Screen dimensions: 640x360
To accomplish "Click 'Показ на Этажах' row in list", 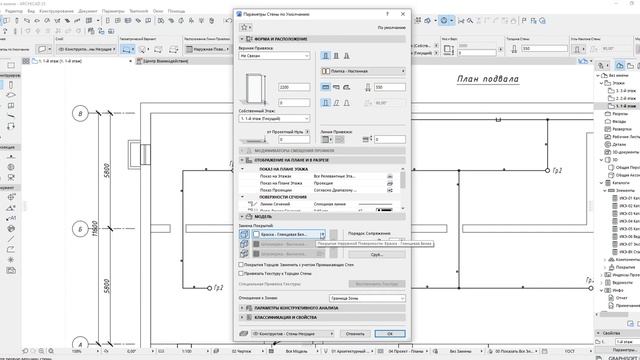I will point(320,176).
